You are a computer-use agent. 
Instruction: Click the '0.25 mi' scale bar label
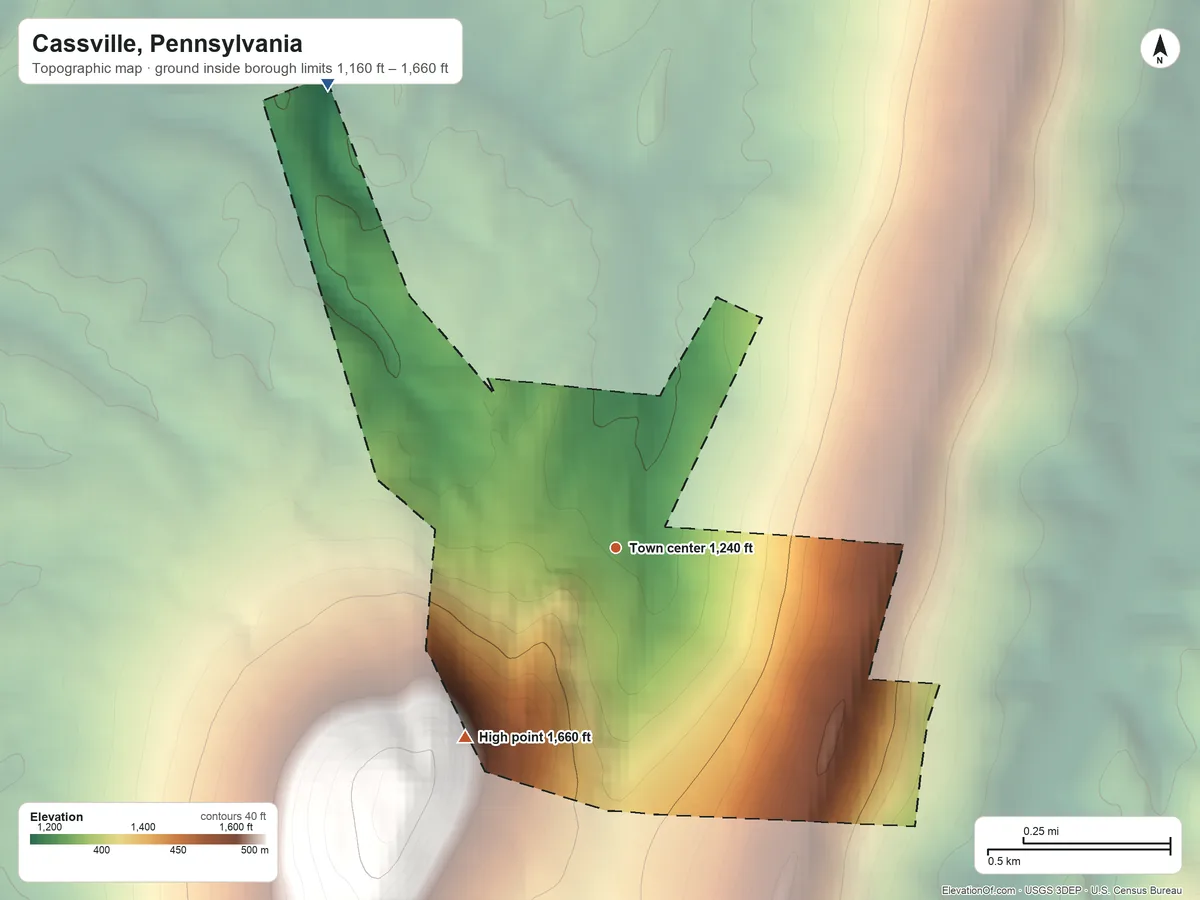[x=1041, y=832]
